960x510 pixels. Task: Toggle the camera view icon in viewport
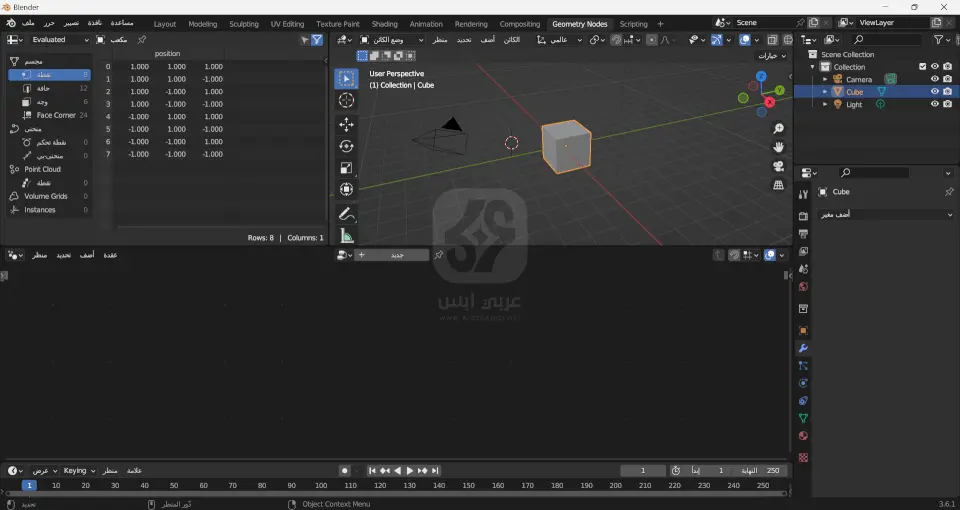pyautogui.click(x=778, y=167)
